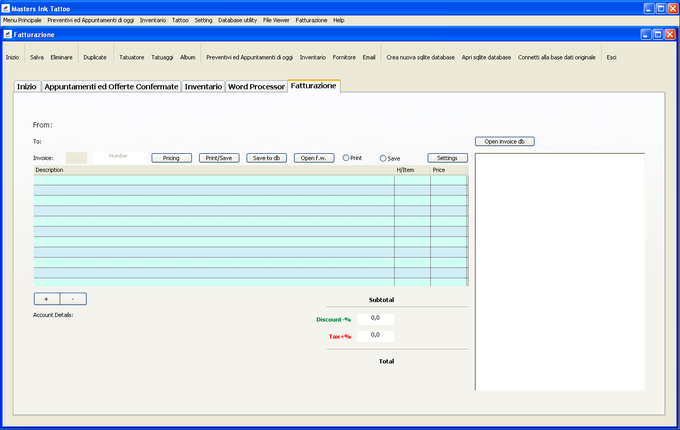
Task: Close the inner Fatturazione window
Action: click(670, 35)
